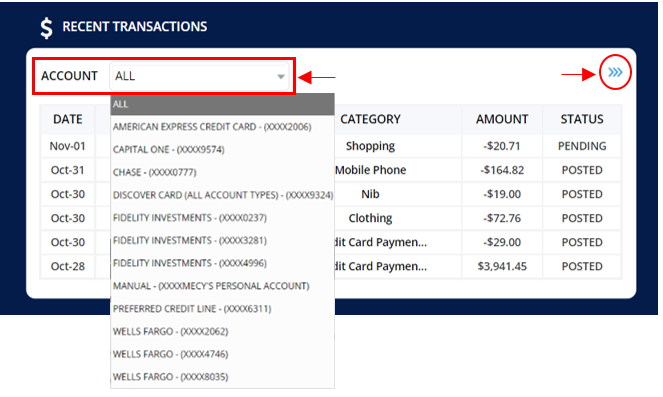Pick Preferred Credit Line (XXXX6311)
Screen dimensions: 663x397
tap(222, 309)
